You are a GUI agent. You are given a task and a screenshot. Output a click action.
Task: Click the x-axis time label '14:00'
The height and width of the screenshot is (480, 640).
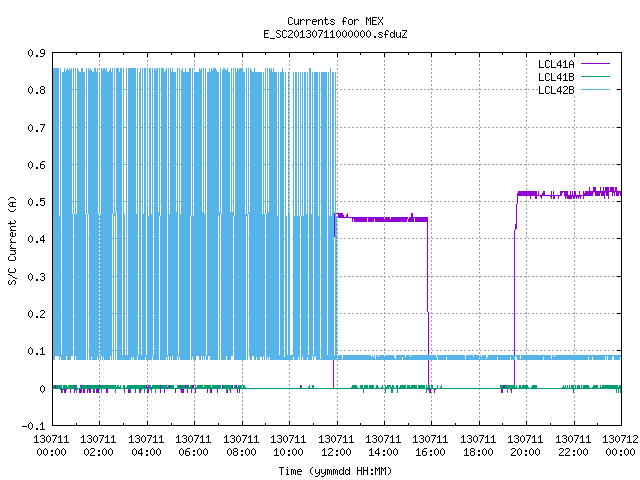[383, 452]
